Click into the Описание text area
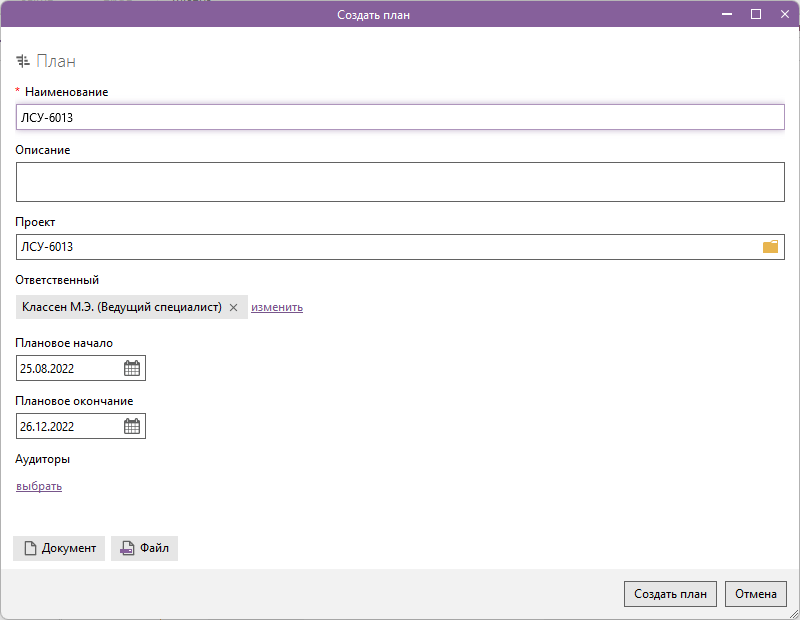The height and width of the screenshot is (620, 800). point(400,182)
